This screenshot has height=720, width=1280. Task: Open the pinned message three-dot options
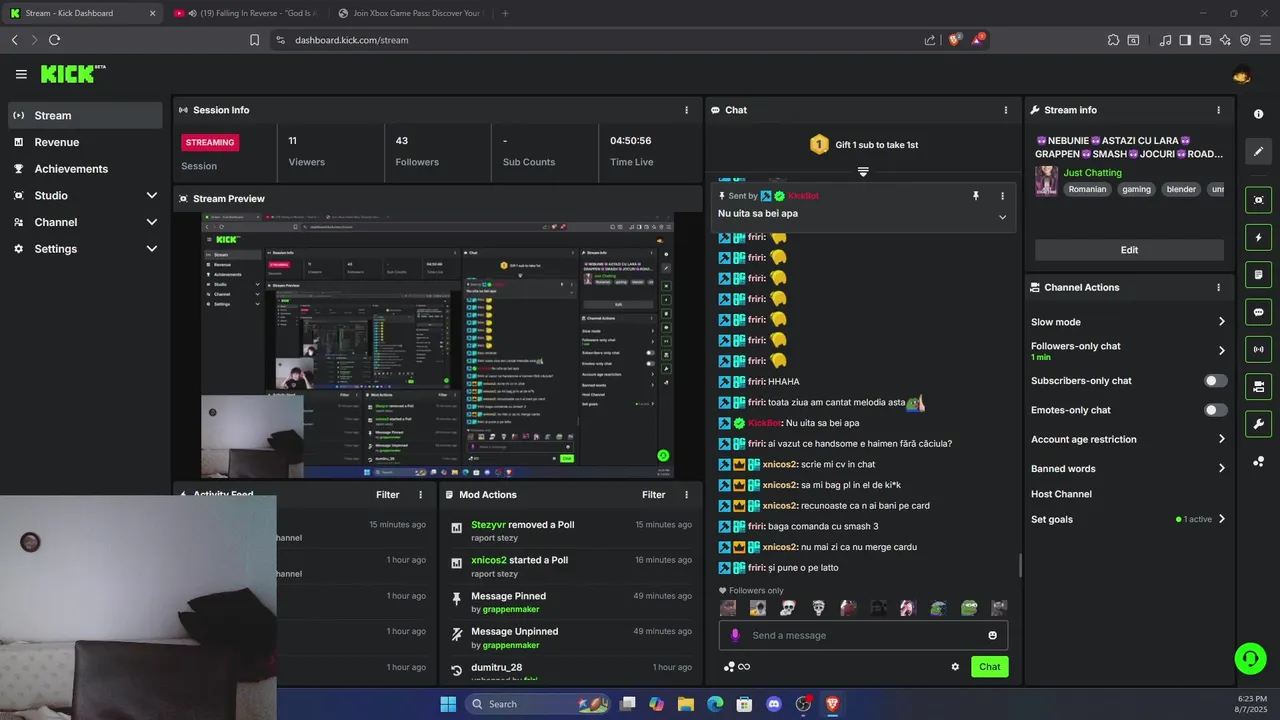pos(1002,196)
